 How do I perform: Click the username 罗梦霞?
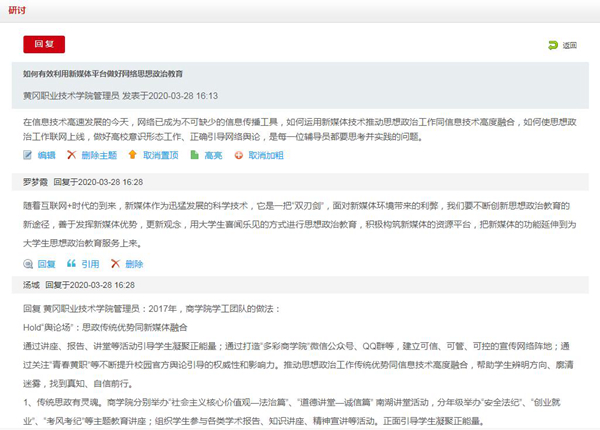pos(35,183)
